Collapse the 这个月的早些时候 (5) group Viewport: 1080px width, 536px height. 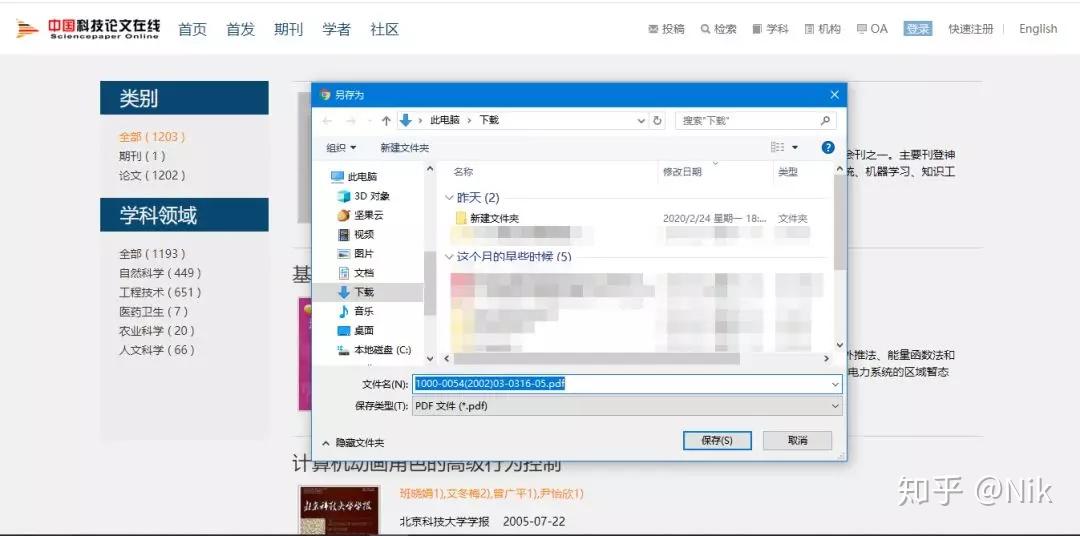(450, 257)
